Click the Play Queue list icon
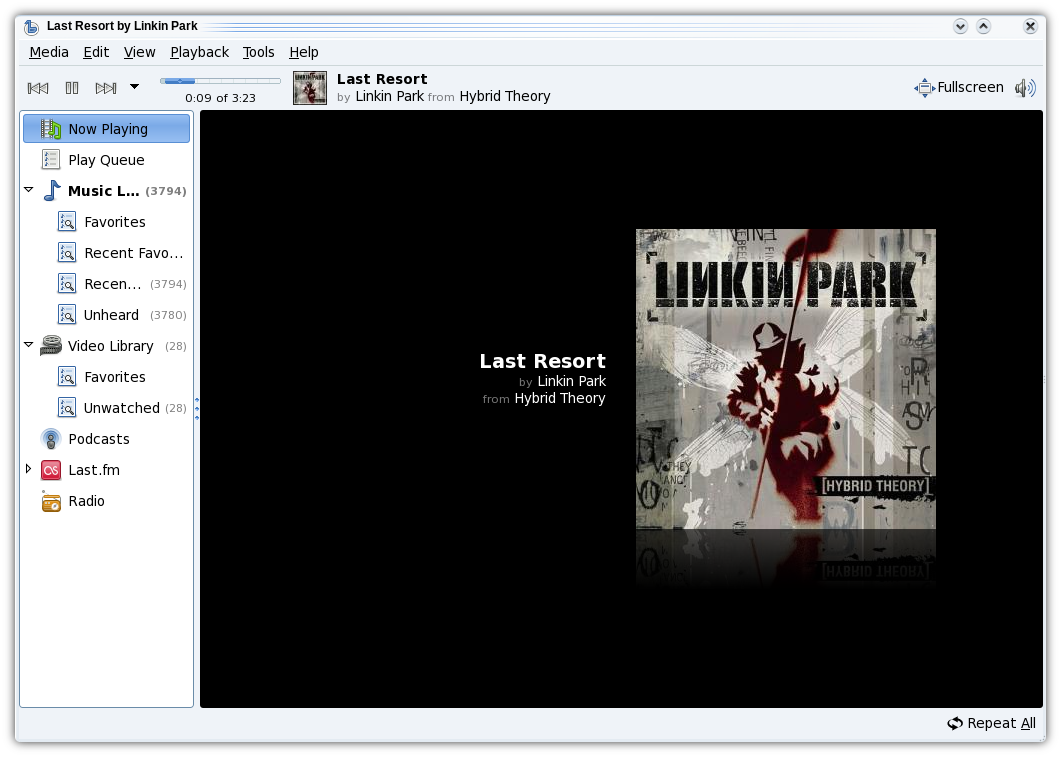This screenshot has width=1061, height=757. (x=51, y=160)
